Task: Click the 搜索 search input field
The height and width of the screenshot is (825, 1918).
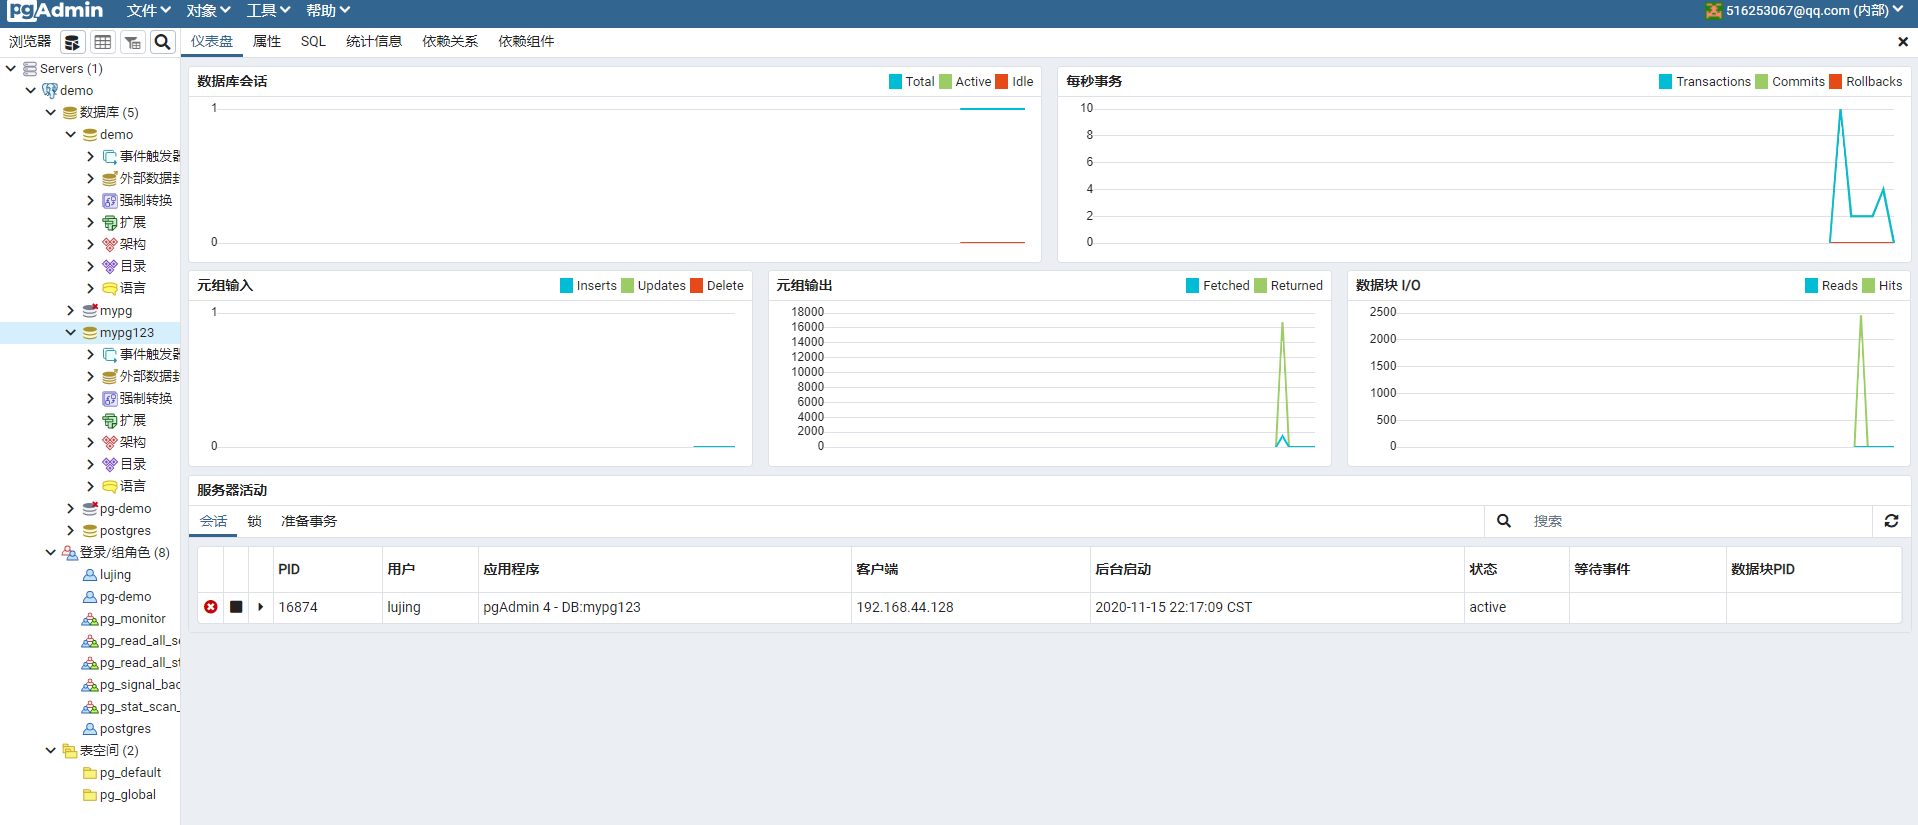Action: pyautogui.click(x=1697, y=521)
